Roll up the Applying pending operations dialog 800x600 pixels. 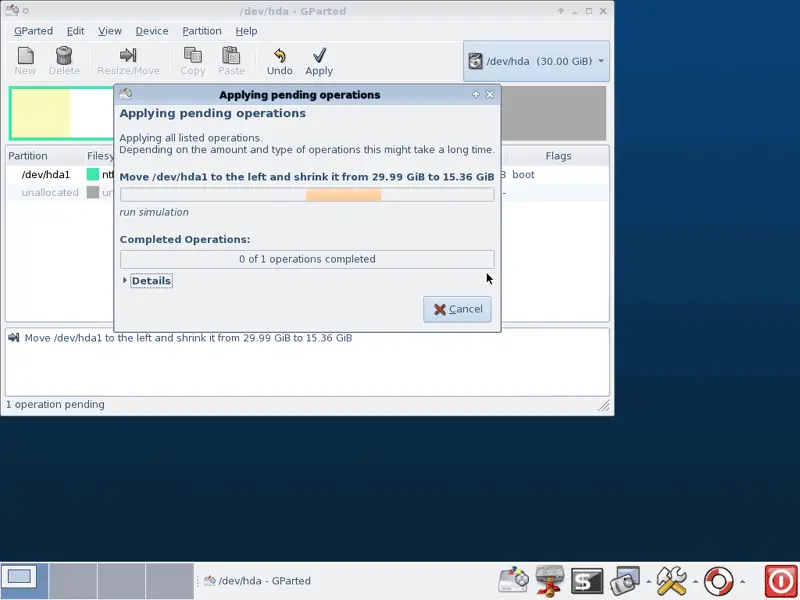click(x=476, y=94)
